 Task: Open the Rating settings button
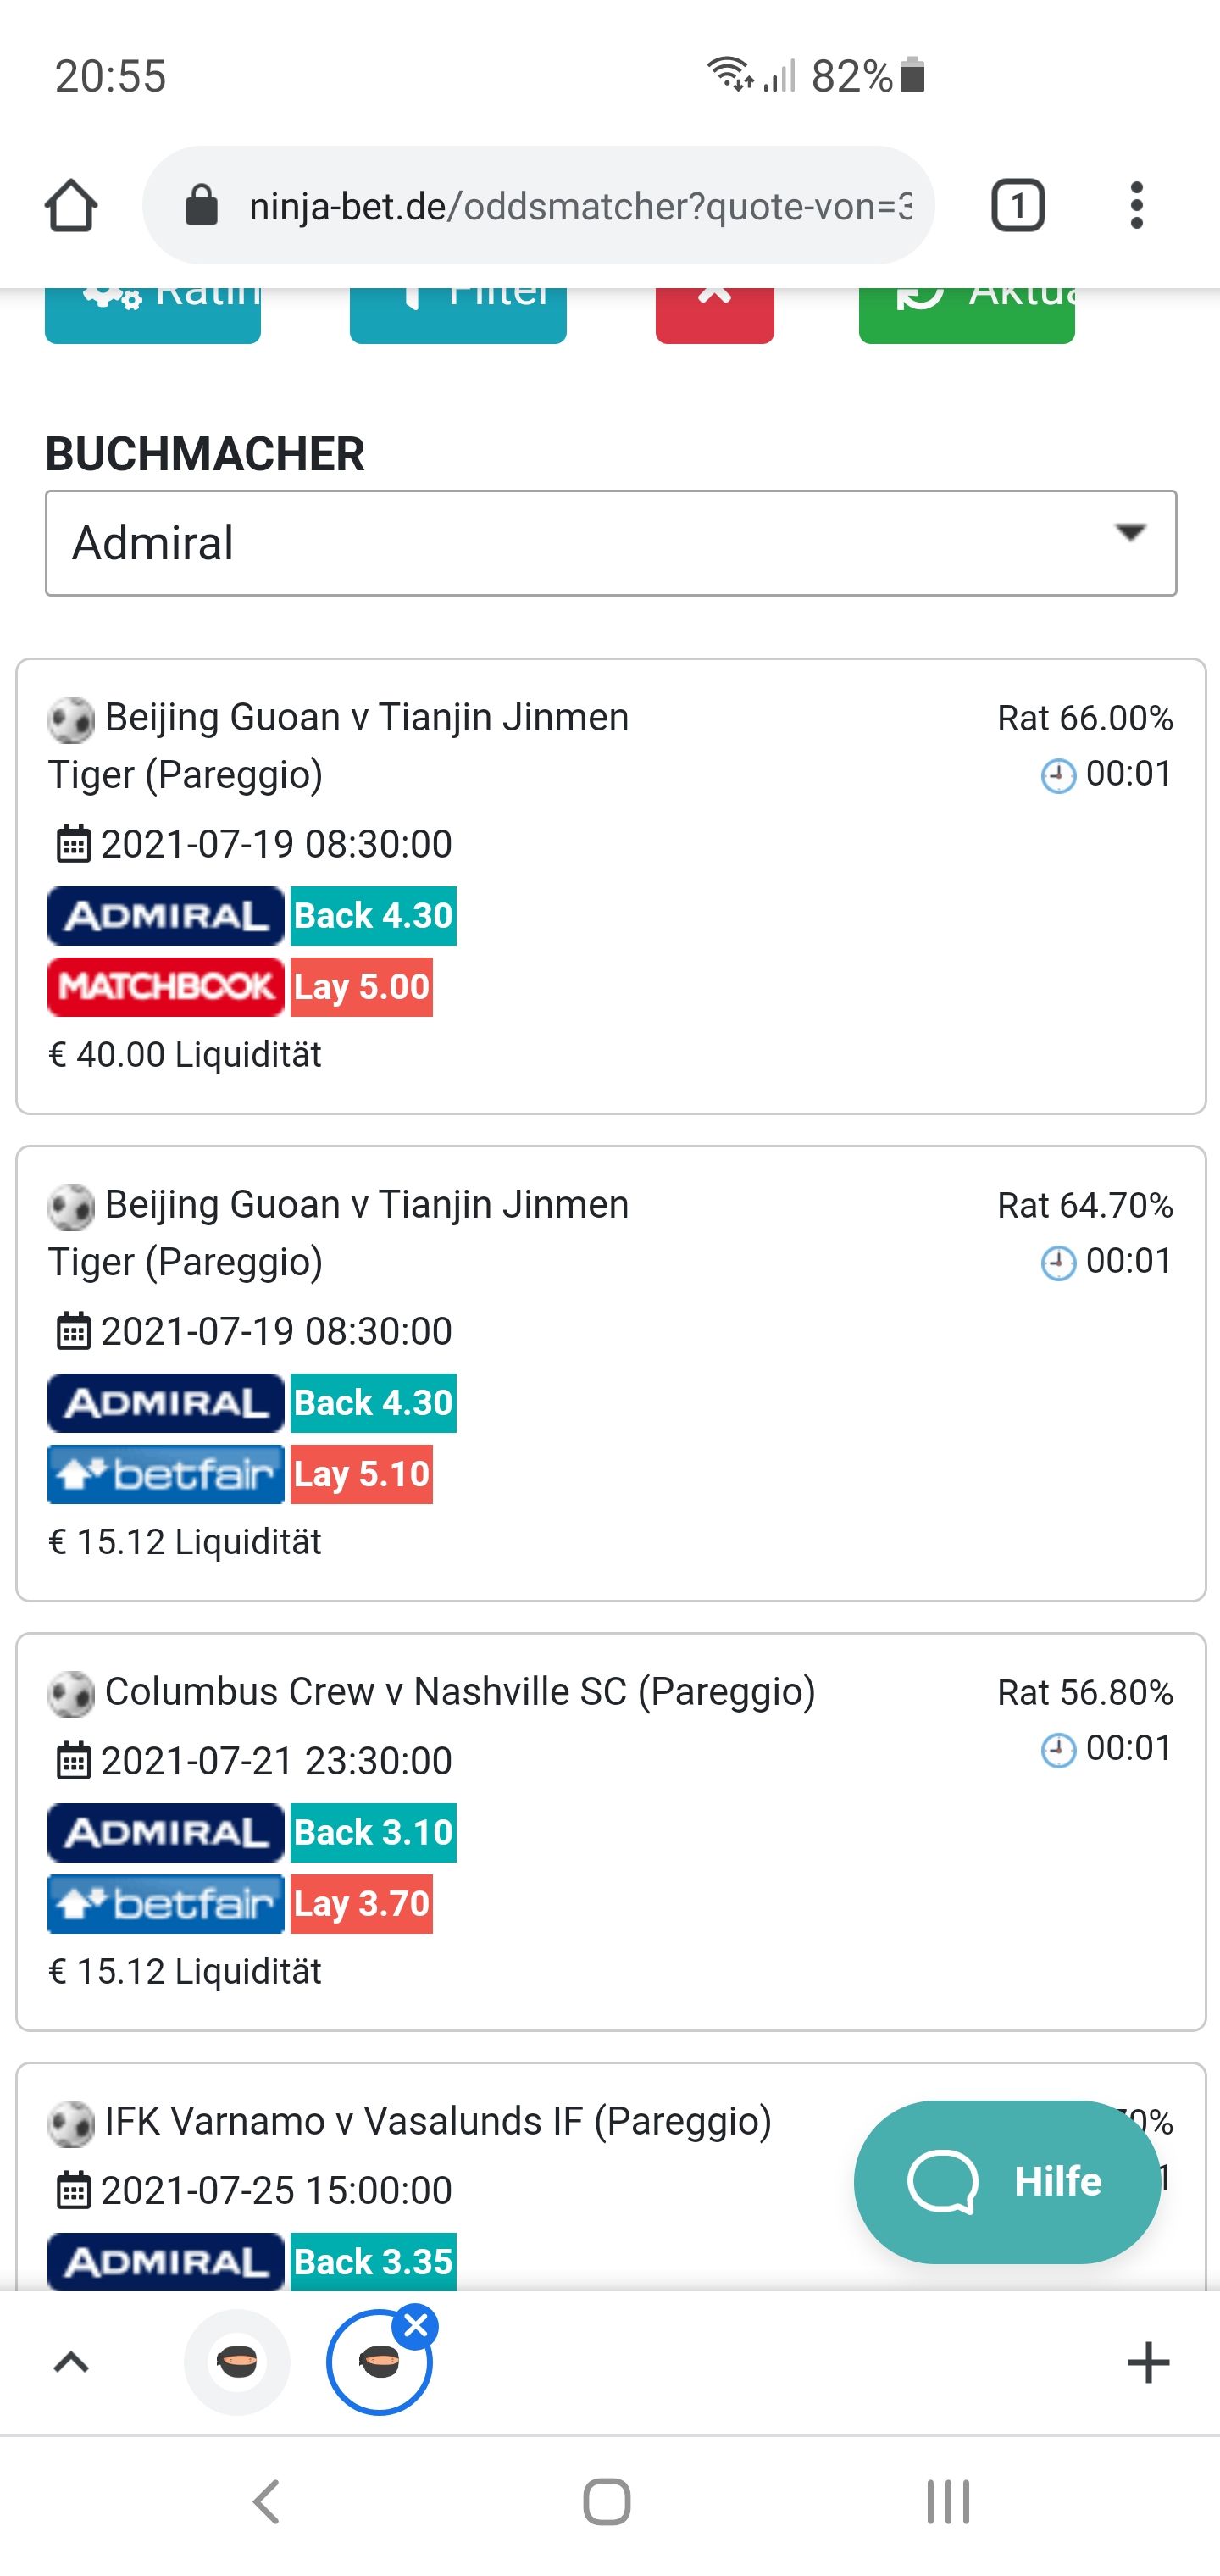pos(153,315)
